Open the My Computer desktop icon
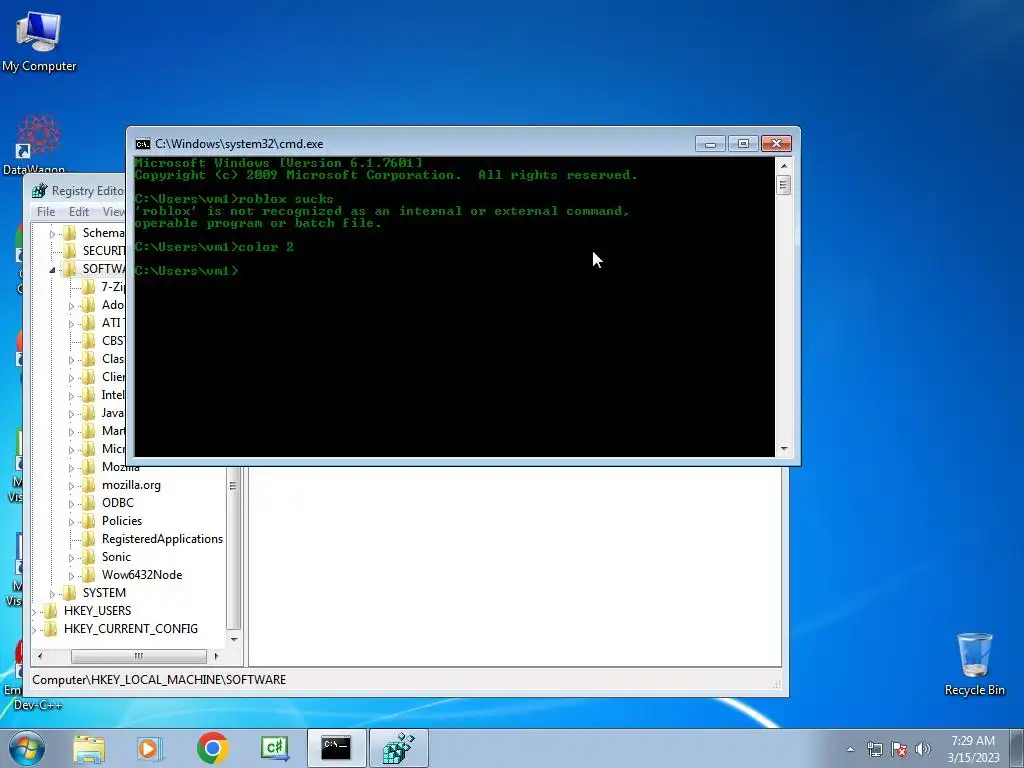This screenshot has width=1024, height=768. [x=39, y=42]
